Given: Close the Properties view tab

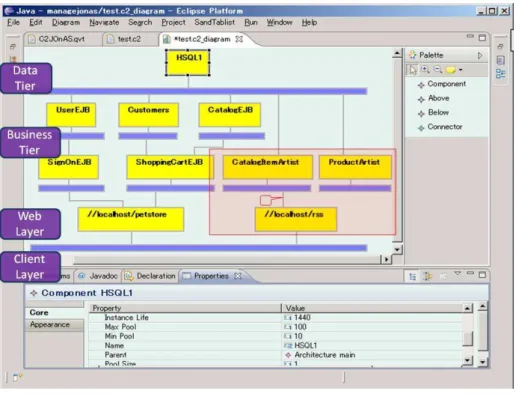Looking at the screenshot, I should pos(238,276).
